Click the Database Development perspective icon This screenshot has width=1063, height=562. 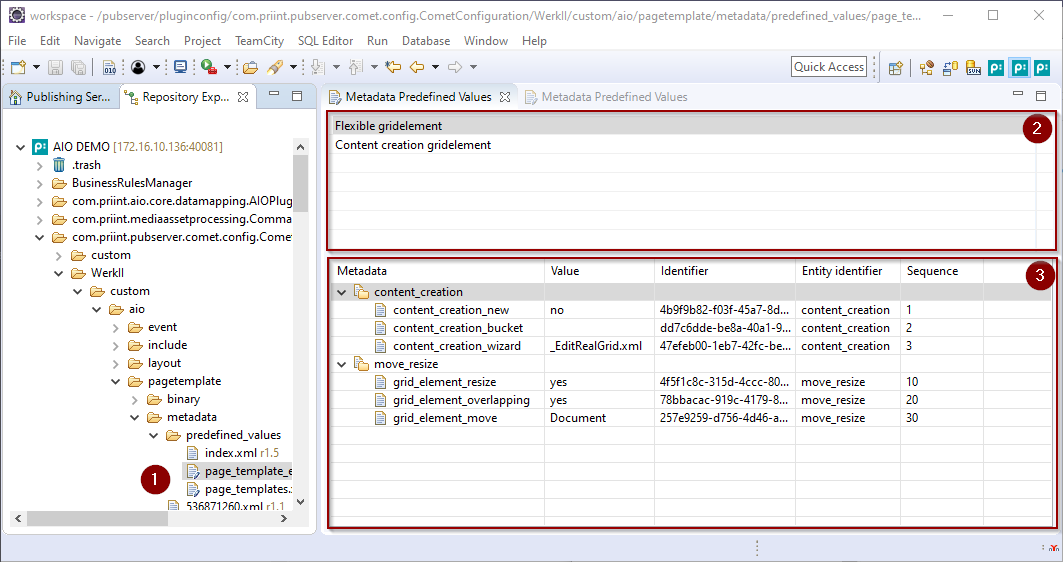(949, 68)
